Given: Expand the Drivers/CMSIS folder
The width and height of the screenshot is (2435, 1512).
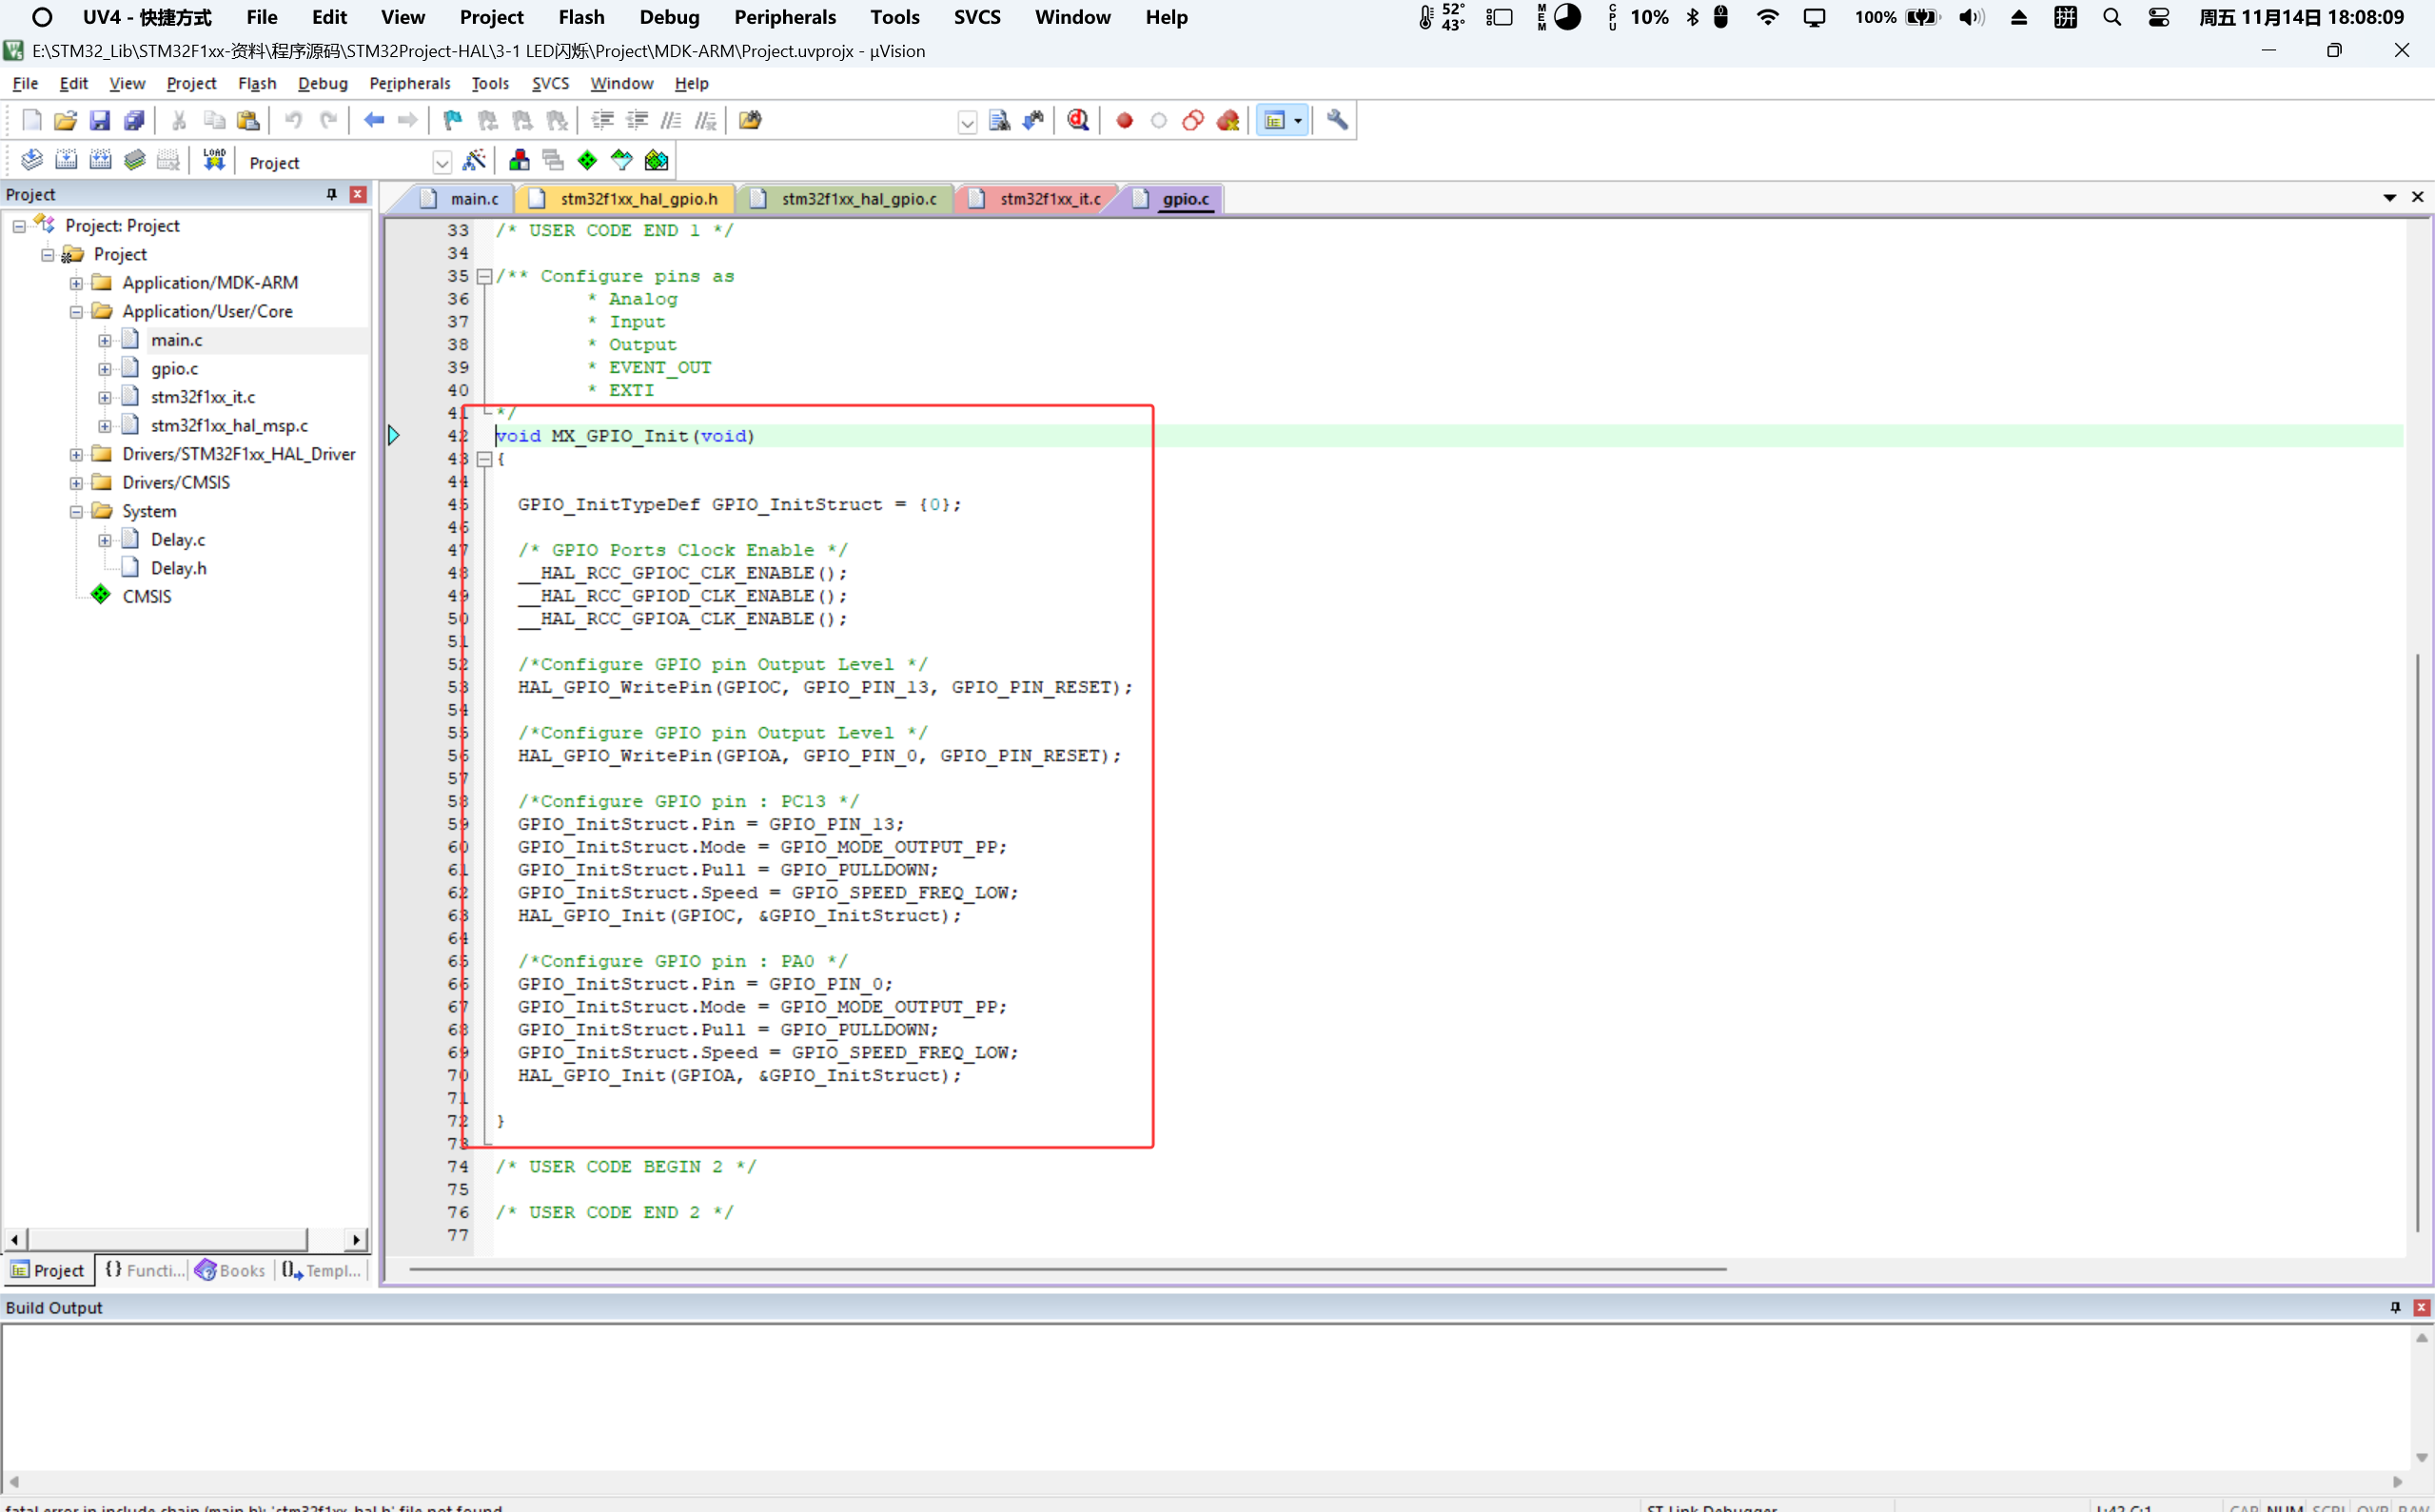Looking at the screenshot, I should pyautogui.click(x=76, y=483).
